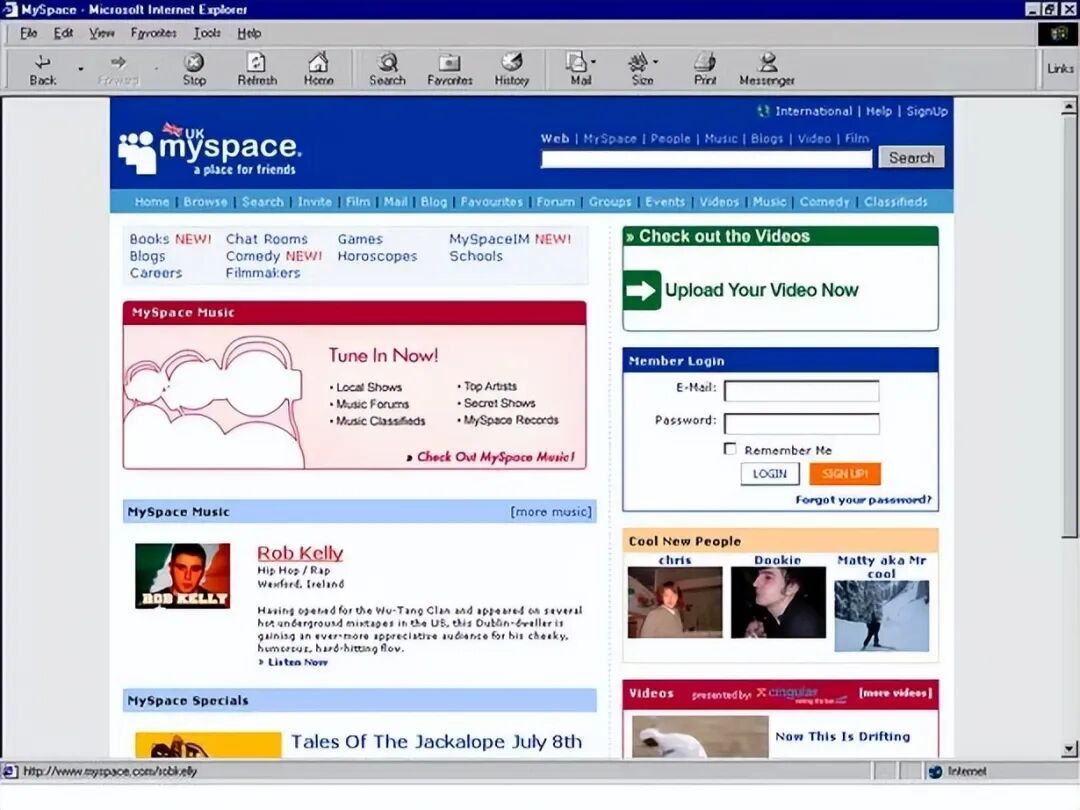Viewport: 1080px width, 810px height.
Task: Open the Rob Kelly artist link
Action: click(300, 553)
